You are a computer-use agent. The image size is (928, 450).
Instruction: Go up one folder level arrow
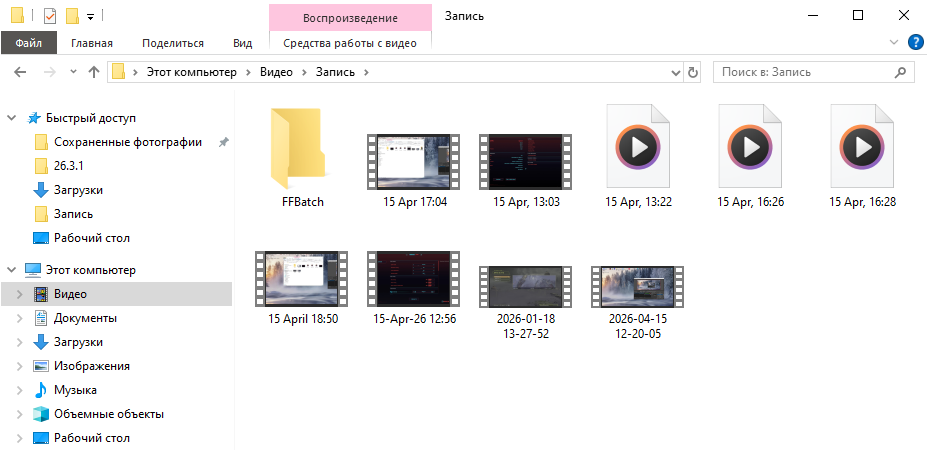coord(94,72)
